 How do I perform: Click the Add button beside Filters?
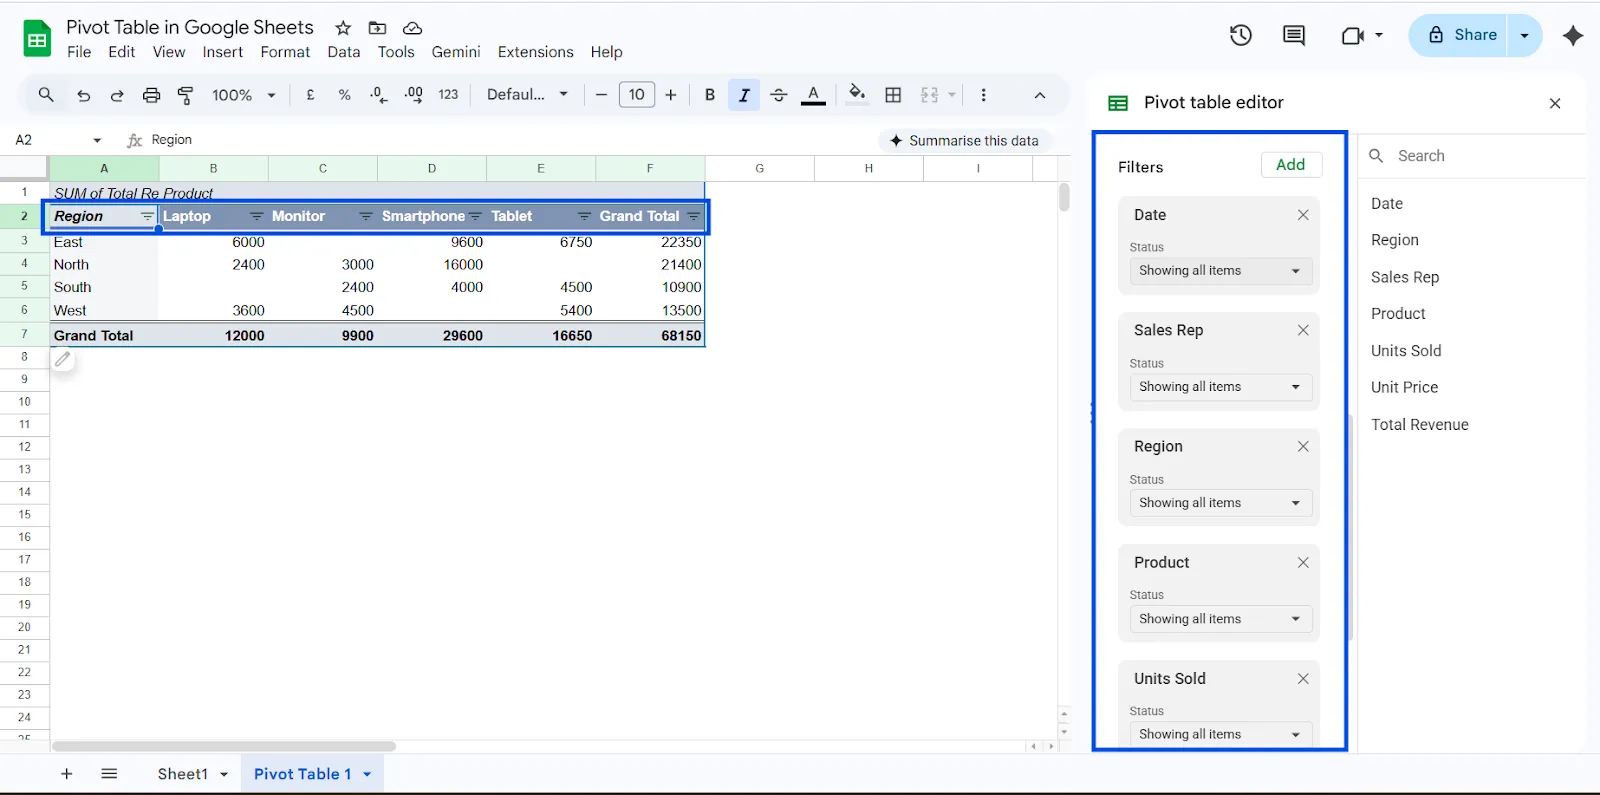coord(1290,165)
